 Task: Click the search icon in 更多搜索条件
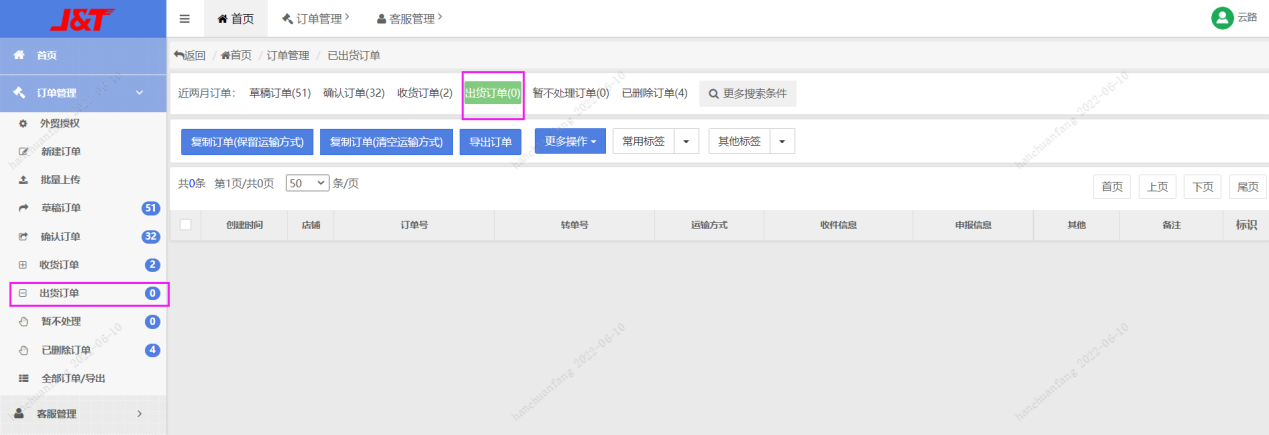pyautogui.click(x=713, y=94)
